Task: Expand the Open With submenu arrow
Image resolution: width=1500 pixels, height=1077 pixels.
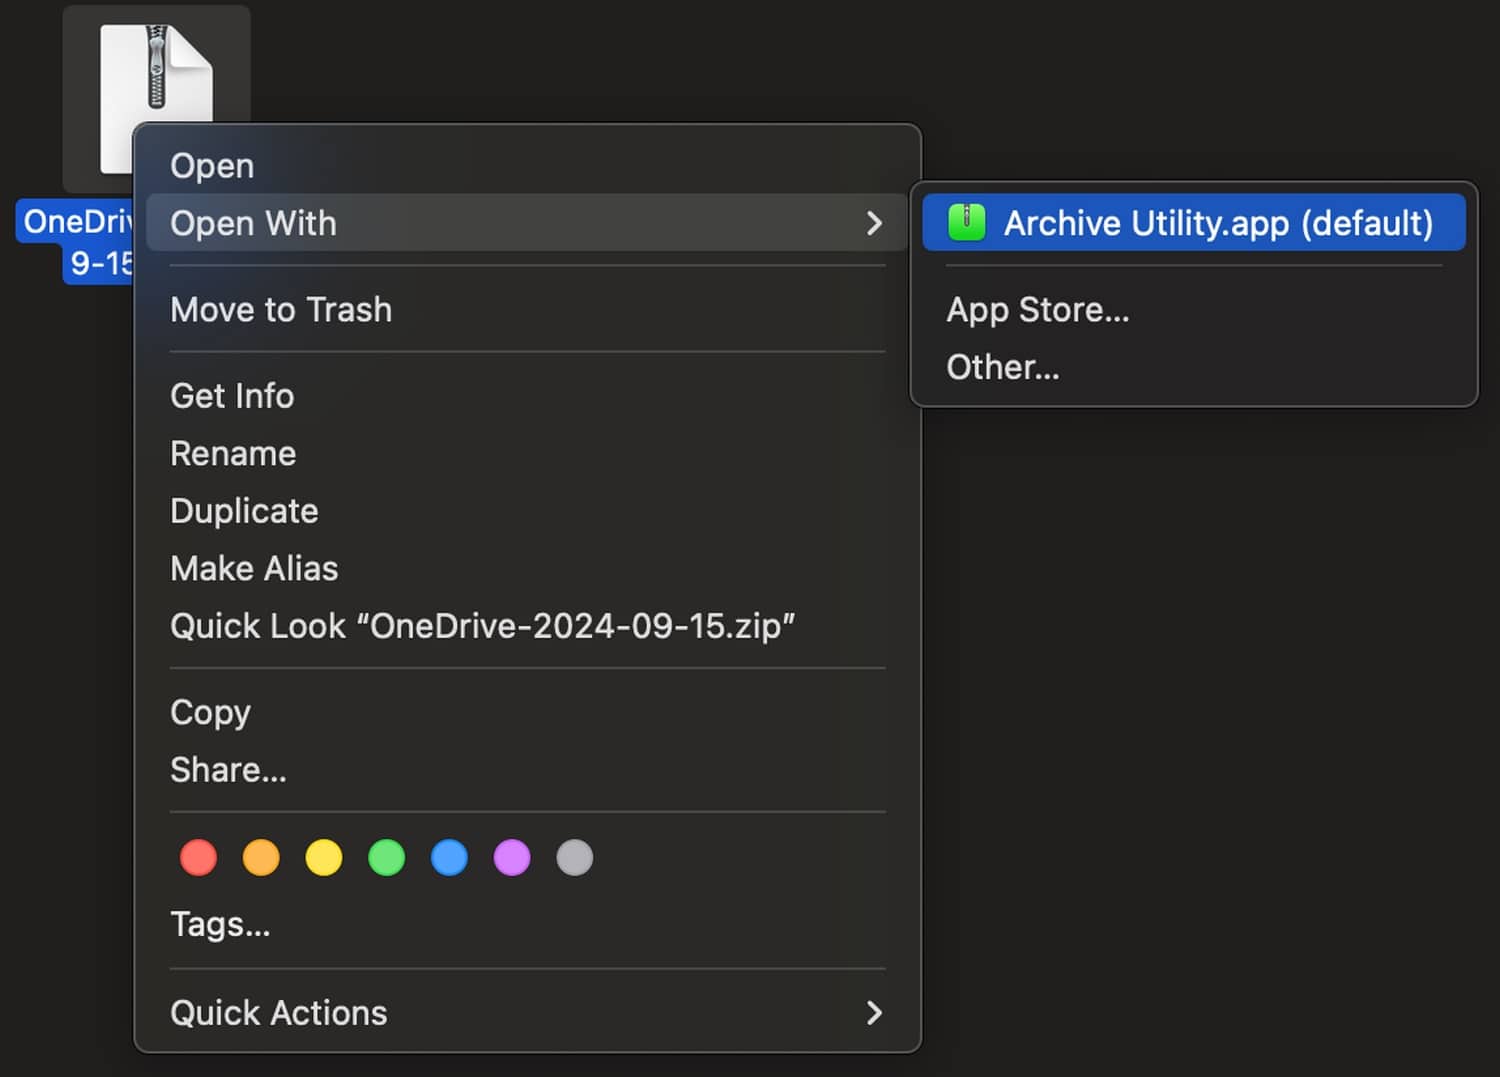Action: point(874,223)
